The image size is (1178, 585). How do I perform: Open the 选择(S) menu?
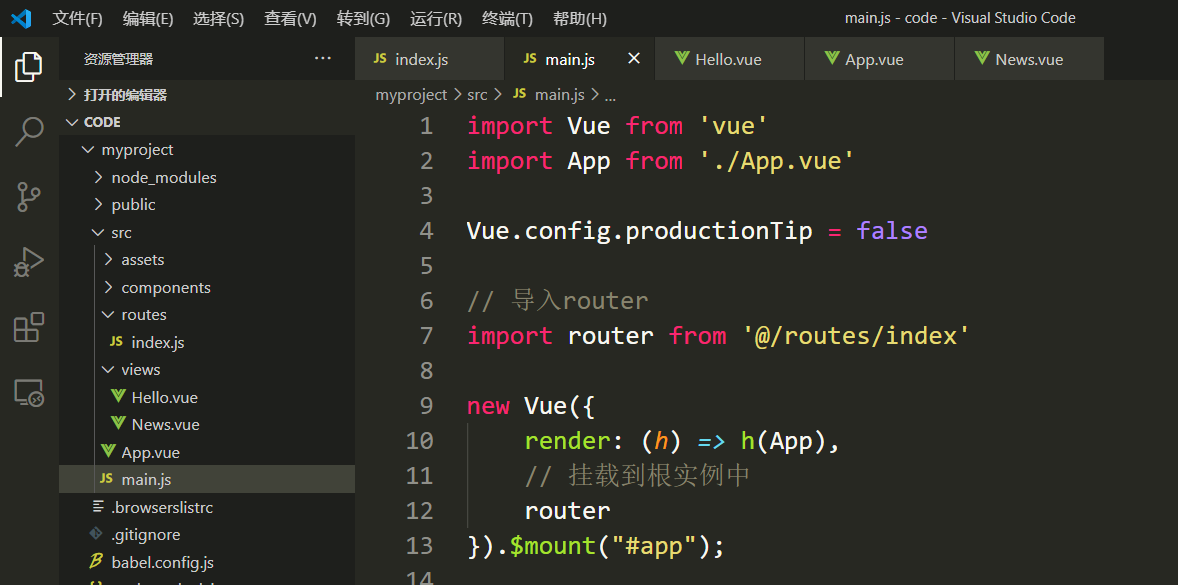click(x=219, y=19)
